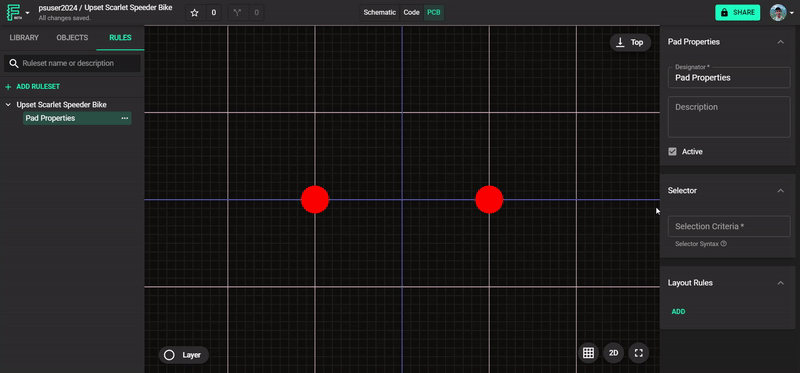Click the search magnifier icon in Rules
Image resolution: width=800 pixels, height=373 pixels.
tap(14, 64)
